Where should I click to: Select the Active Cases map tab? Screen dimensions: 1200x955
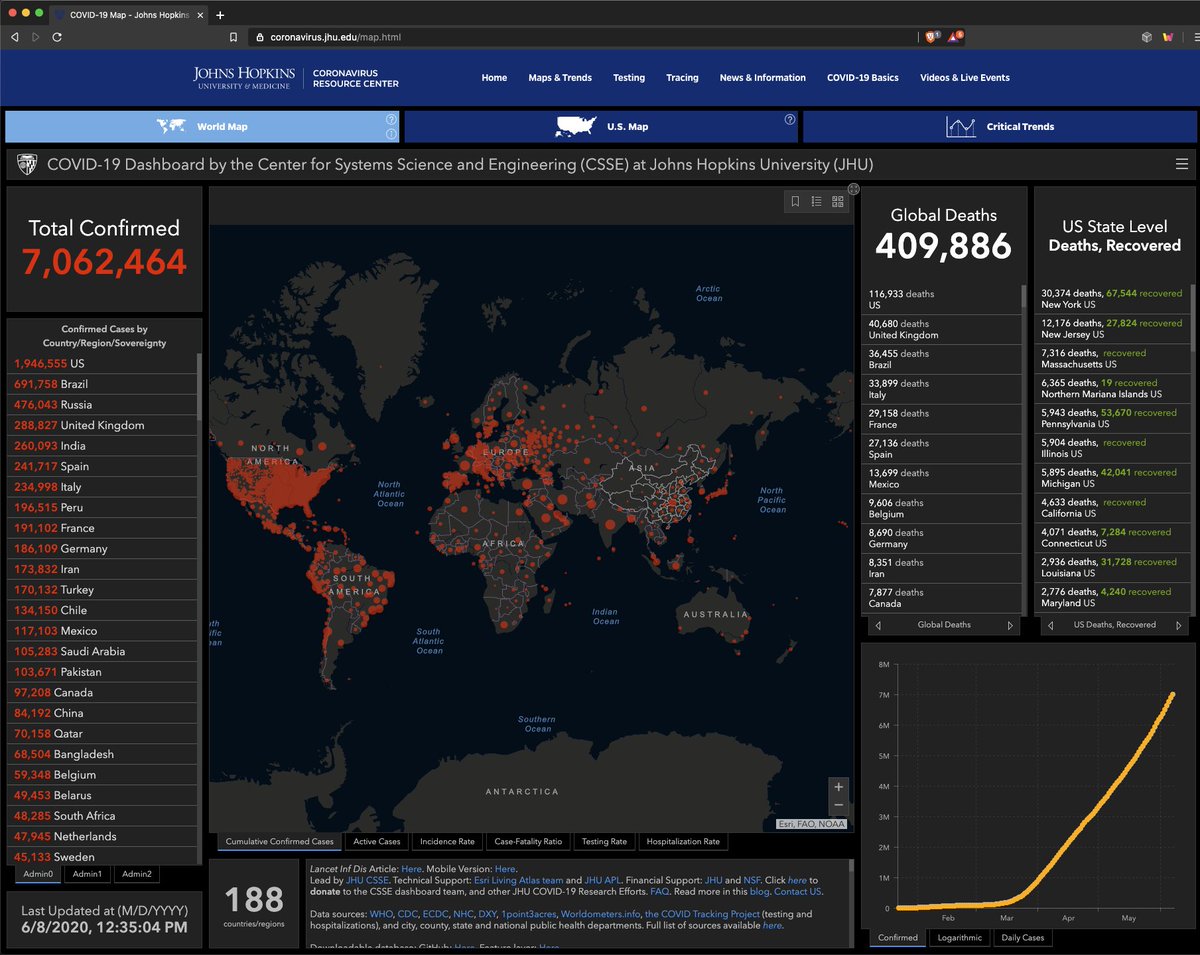(377, 842)
